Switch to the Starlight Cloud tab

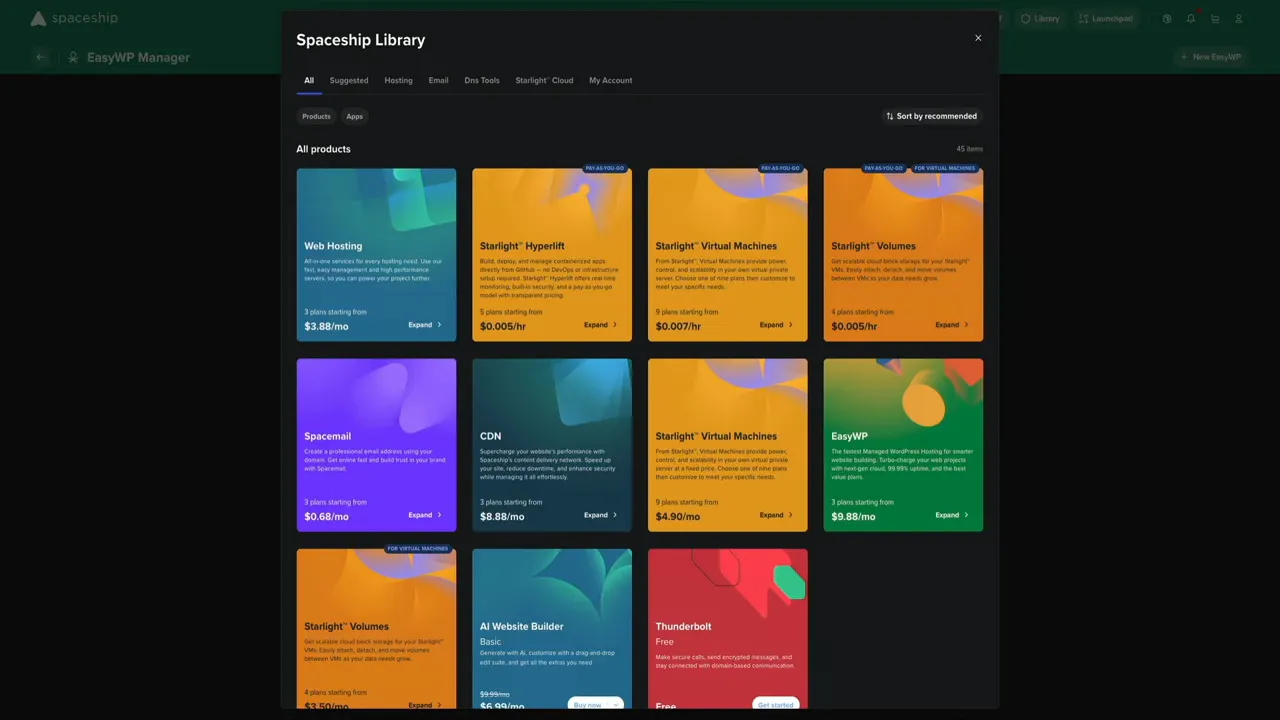point(544,80)
